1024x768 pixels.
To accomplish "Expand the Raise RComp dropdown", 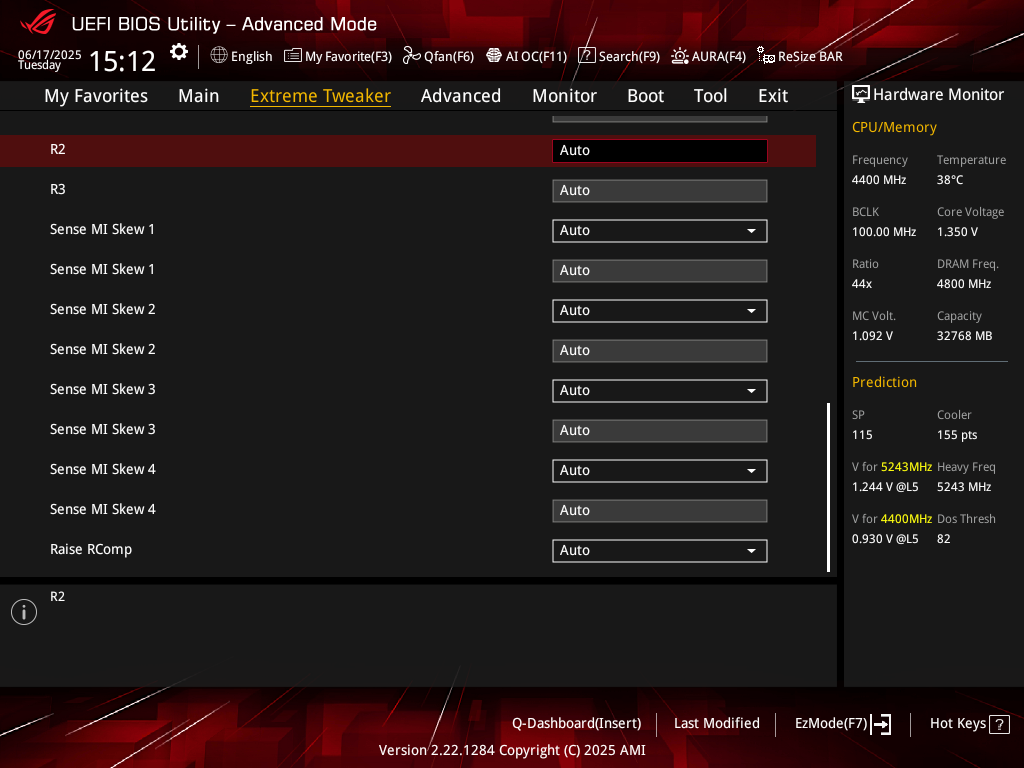I will click(x=660, y=551).
